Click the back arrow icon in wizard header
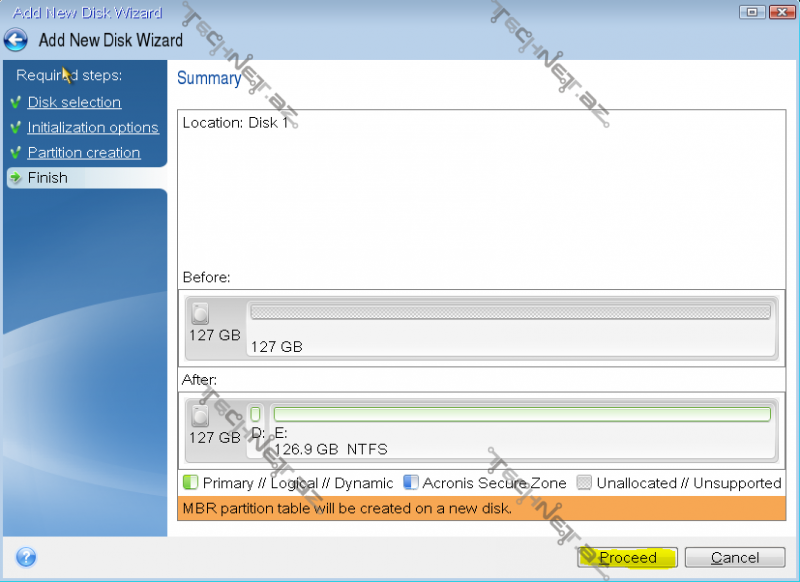Screen dimensions: 800x582 click(16, 41)
